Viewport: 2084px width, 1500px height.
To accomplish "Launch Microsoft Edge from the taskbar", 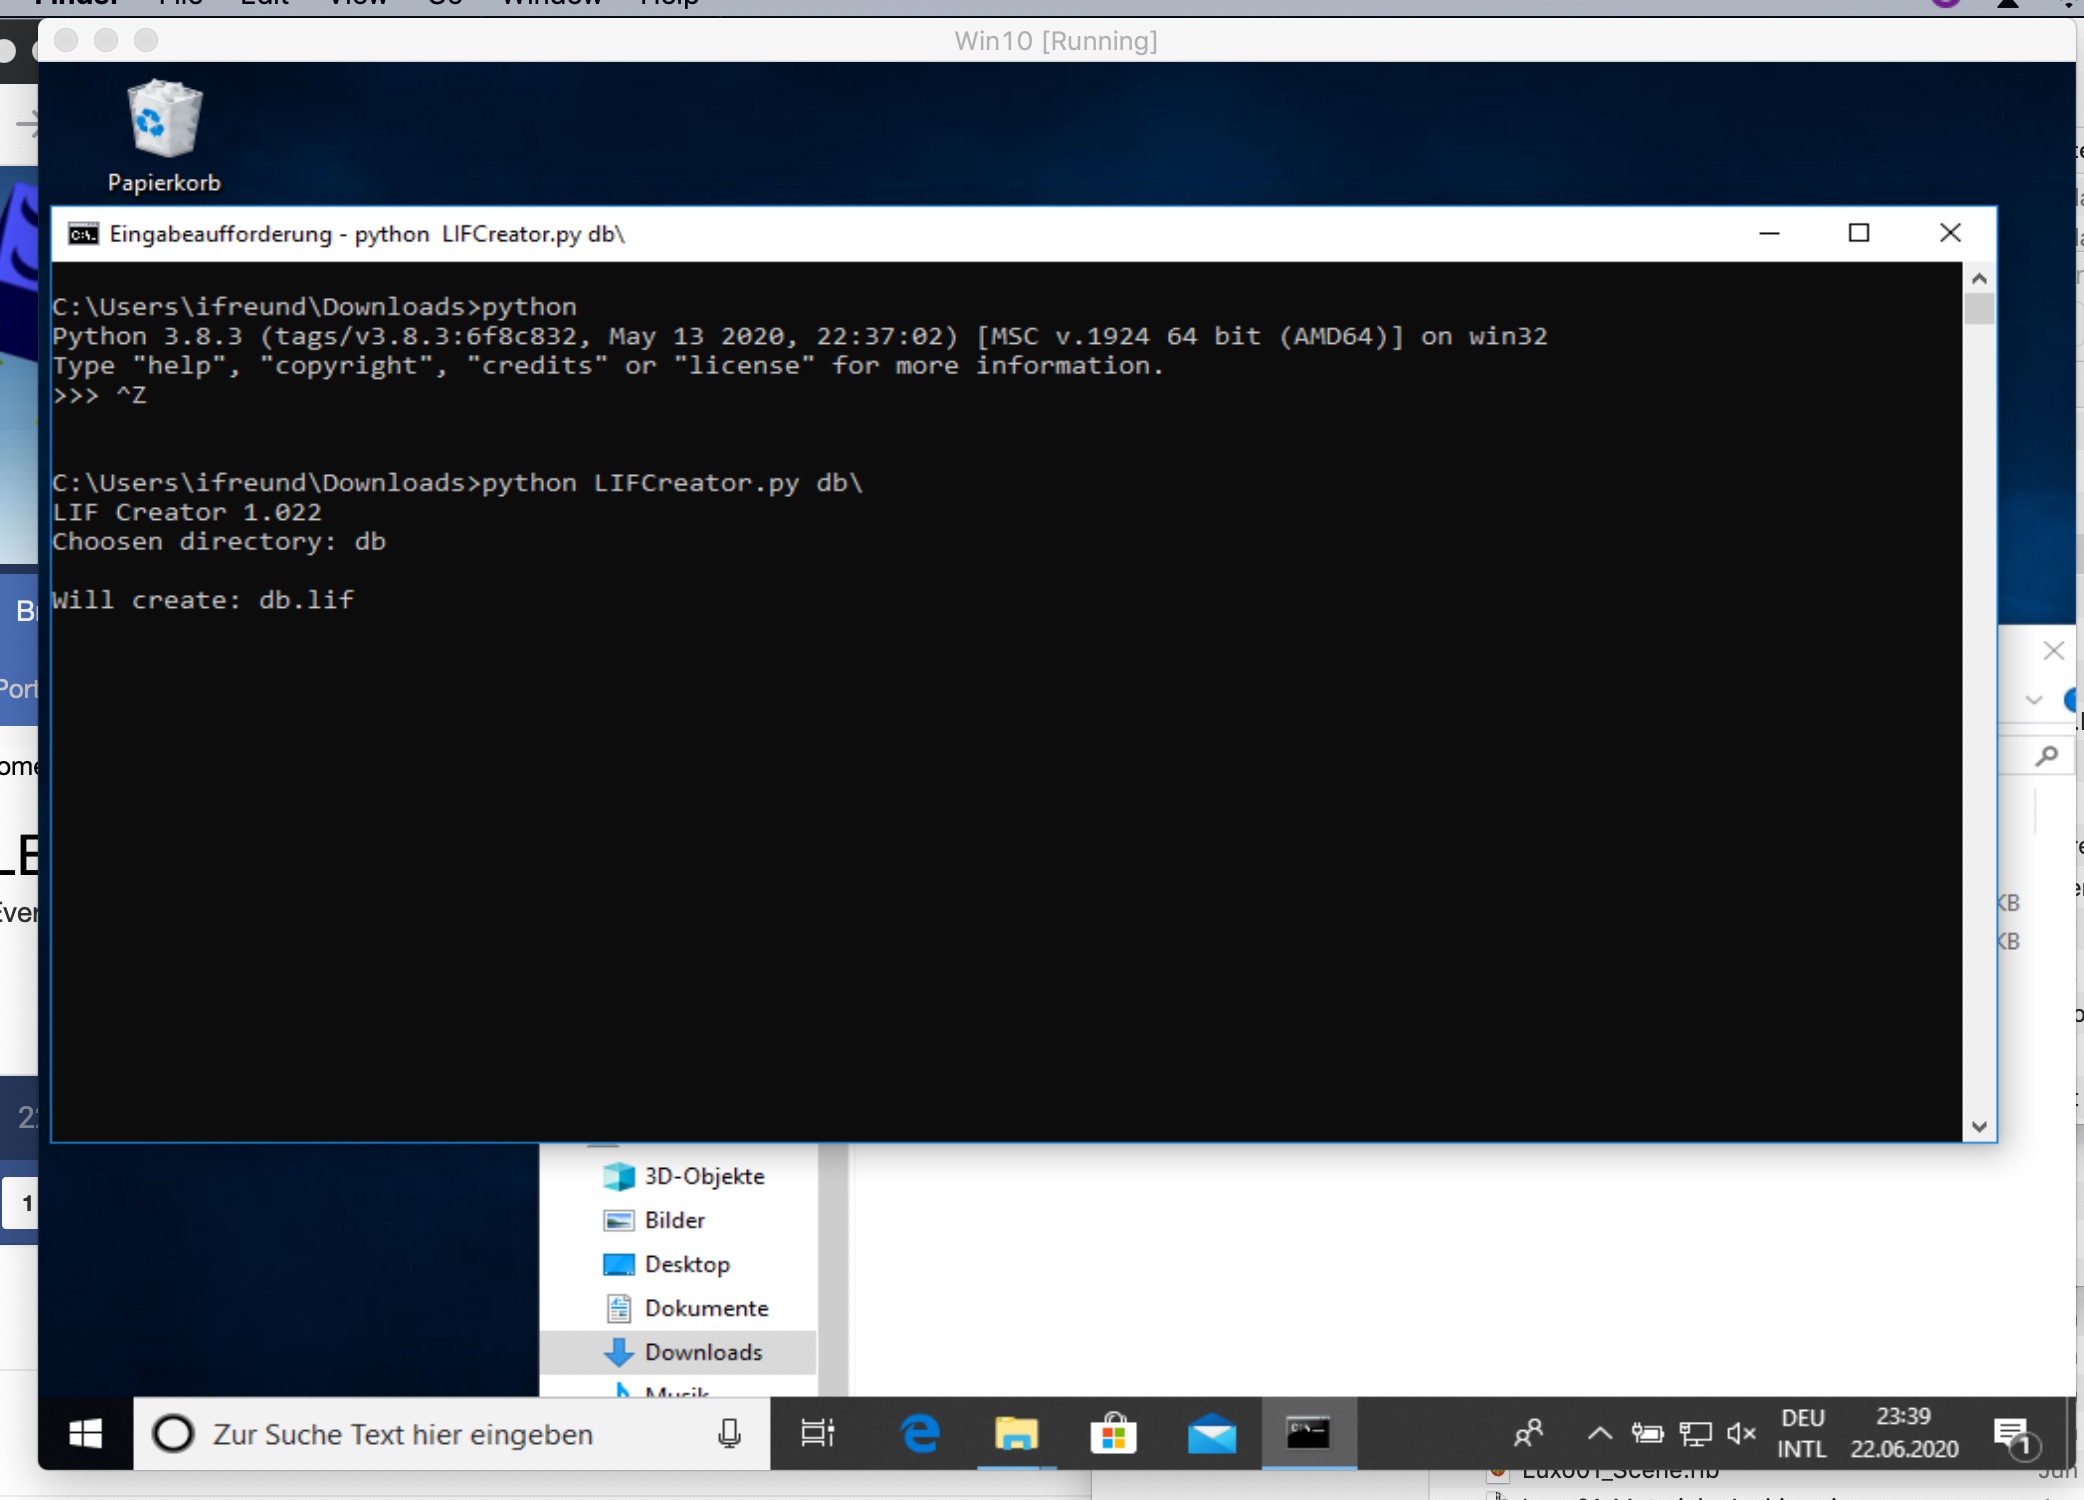I will point(919,1433).
